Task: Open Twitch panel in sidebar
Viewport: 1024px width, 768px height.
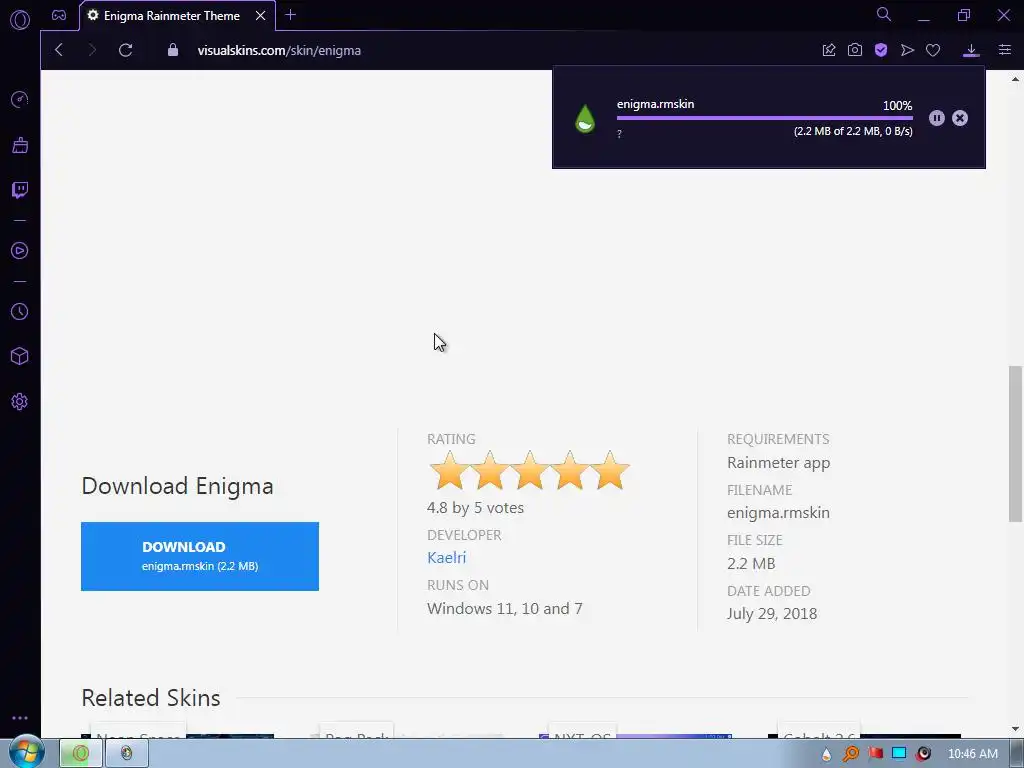Action: point(20,190)
